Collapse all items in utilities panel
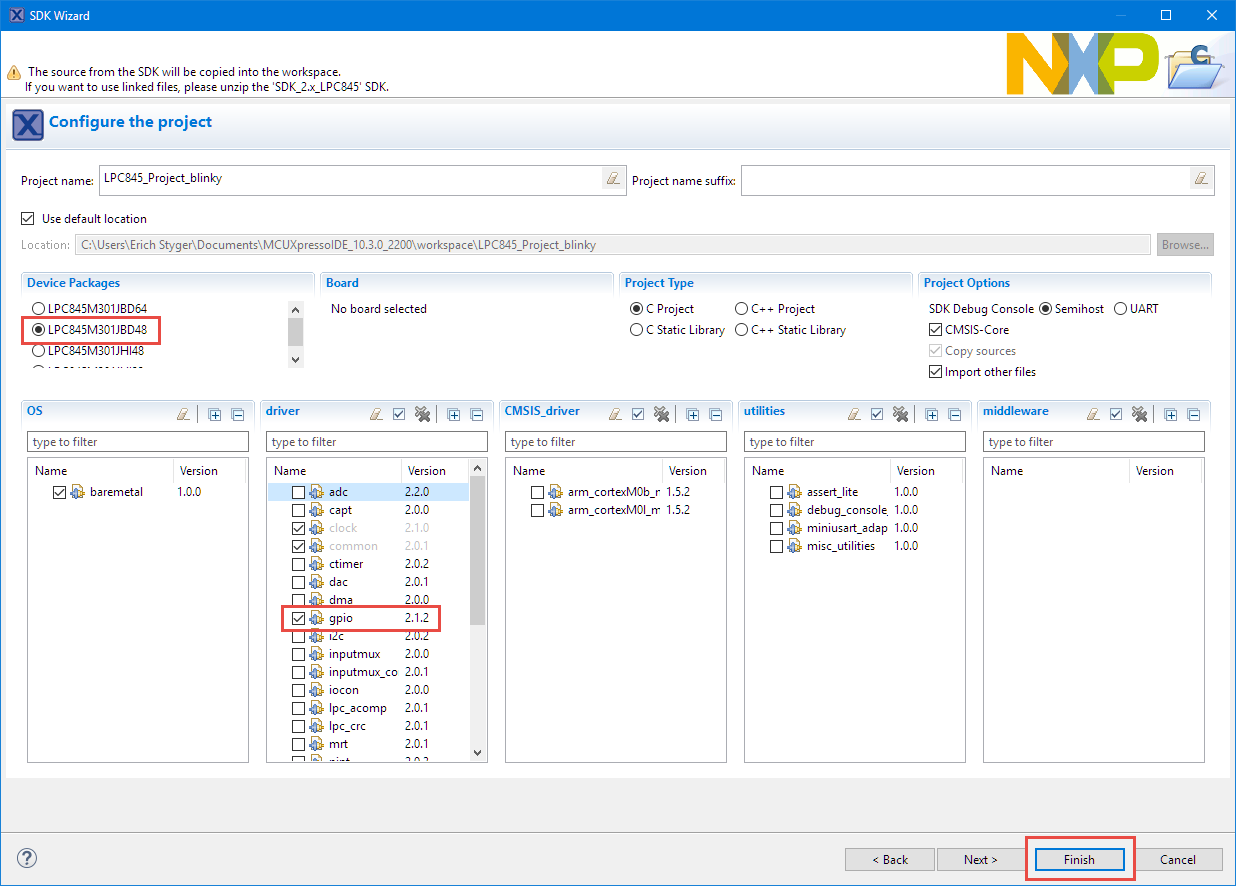The image size is (1236, 886). (955, 414)
